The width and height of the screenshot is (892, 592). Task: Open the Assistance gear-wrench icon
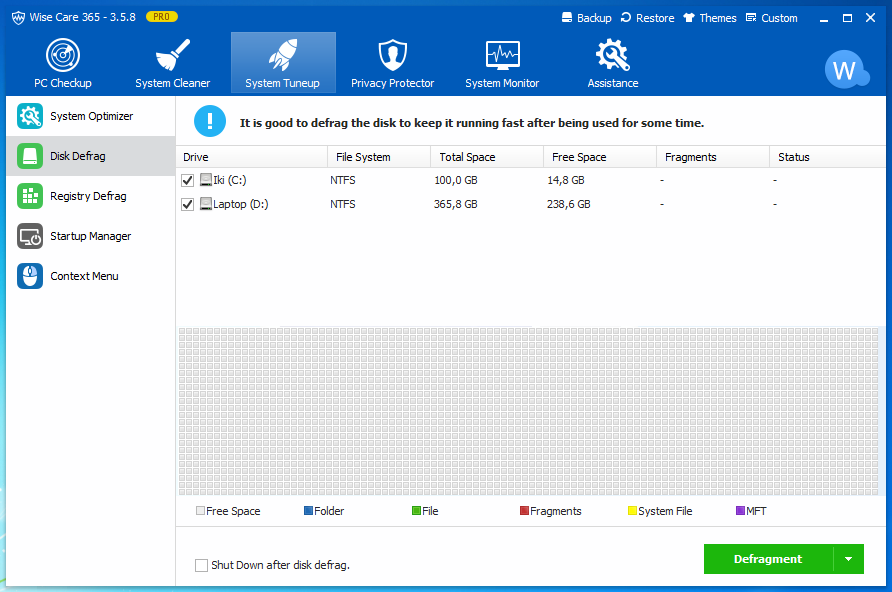[613, 55]
